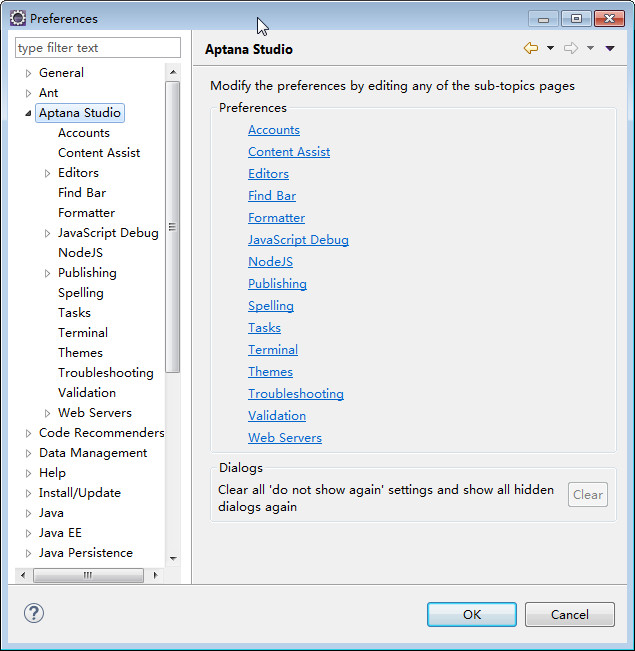Open the Accounts link
This screenshot has width=635, height=651.
(274, 130)
